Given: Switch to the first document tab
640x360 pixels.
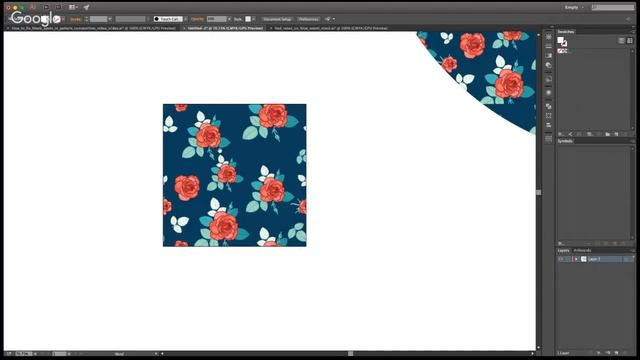Looking at the screenshot, I should 93,28.
